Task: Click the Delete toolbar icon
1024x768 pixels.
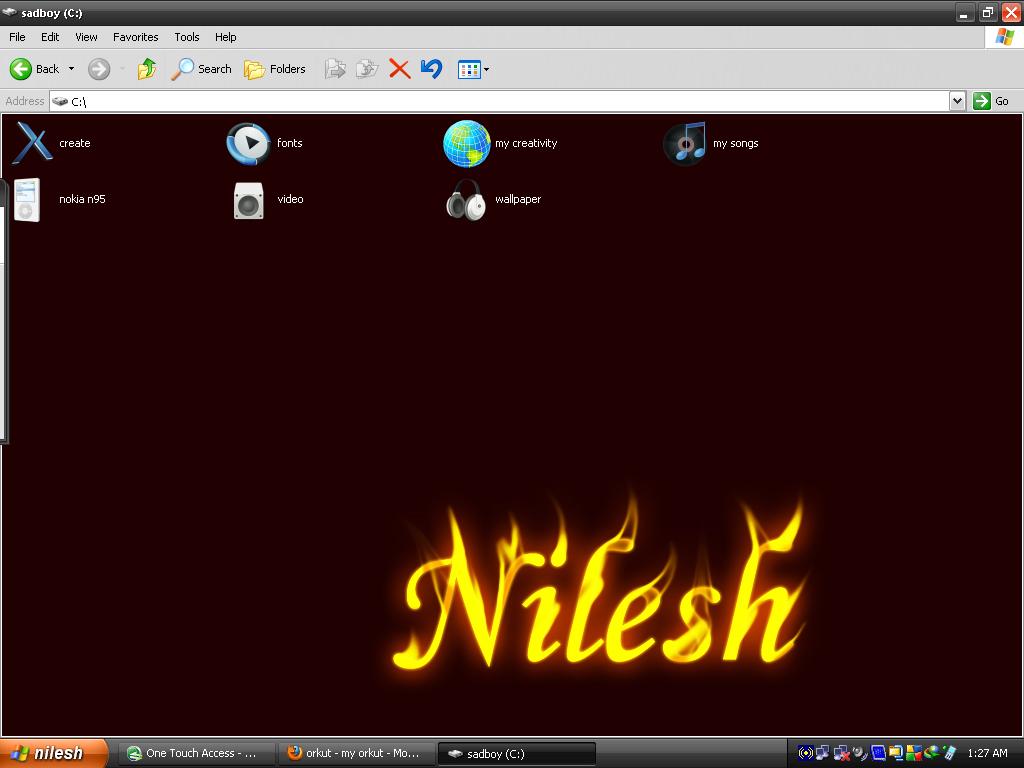Action: [x=399, y=69]
